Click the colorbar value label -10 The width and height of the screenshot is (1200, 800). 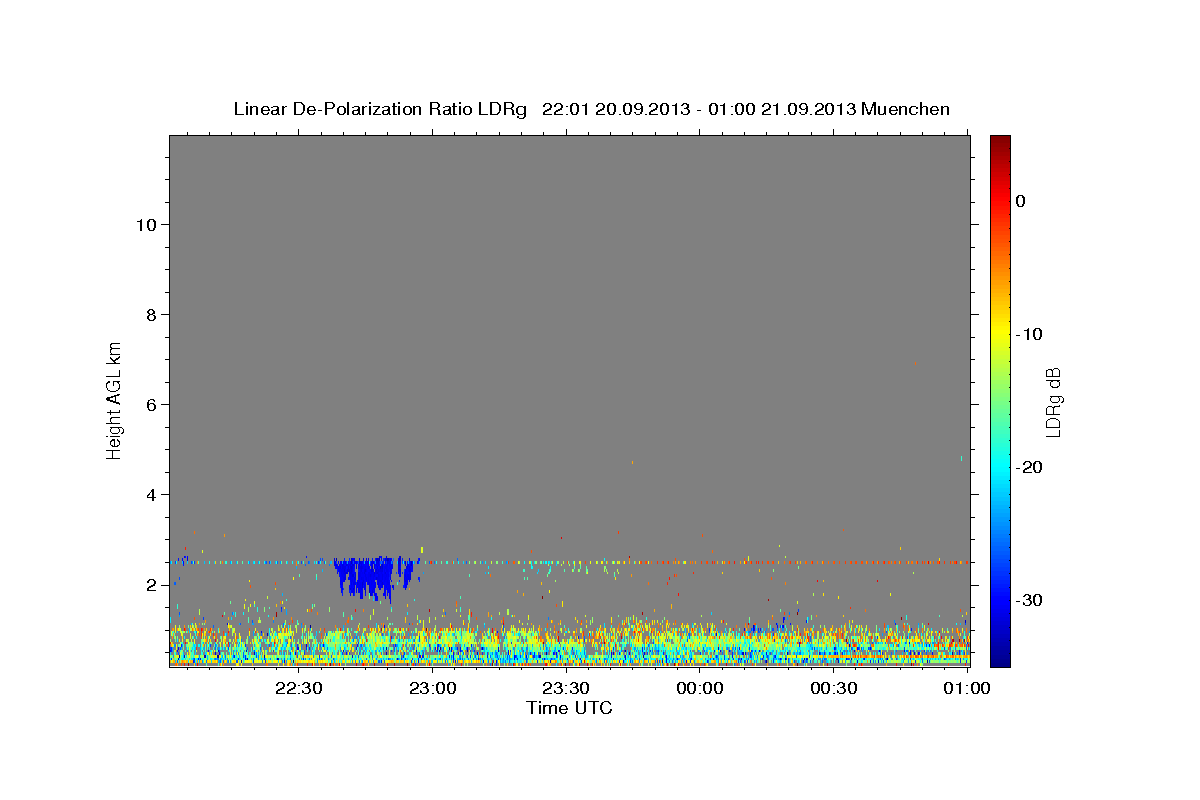click(1029, 334)
